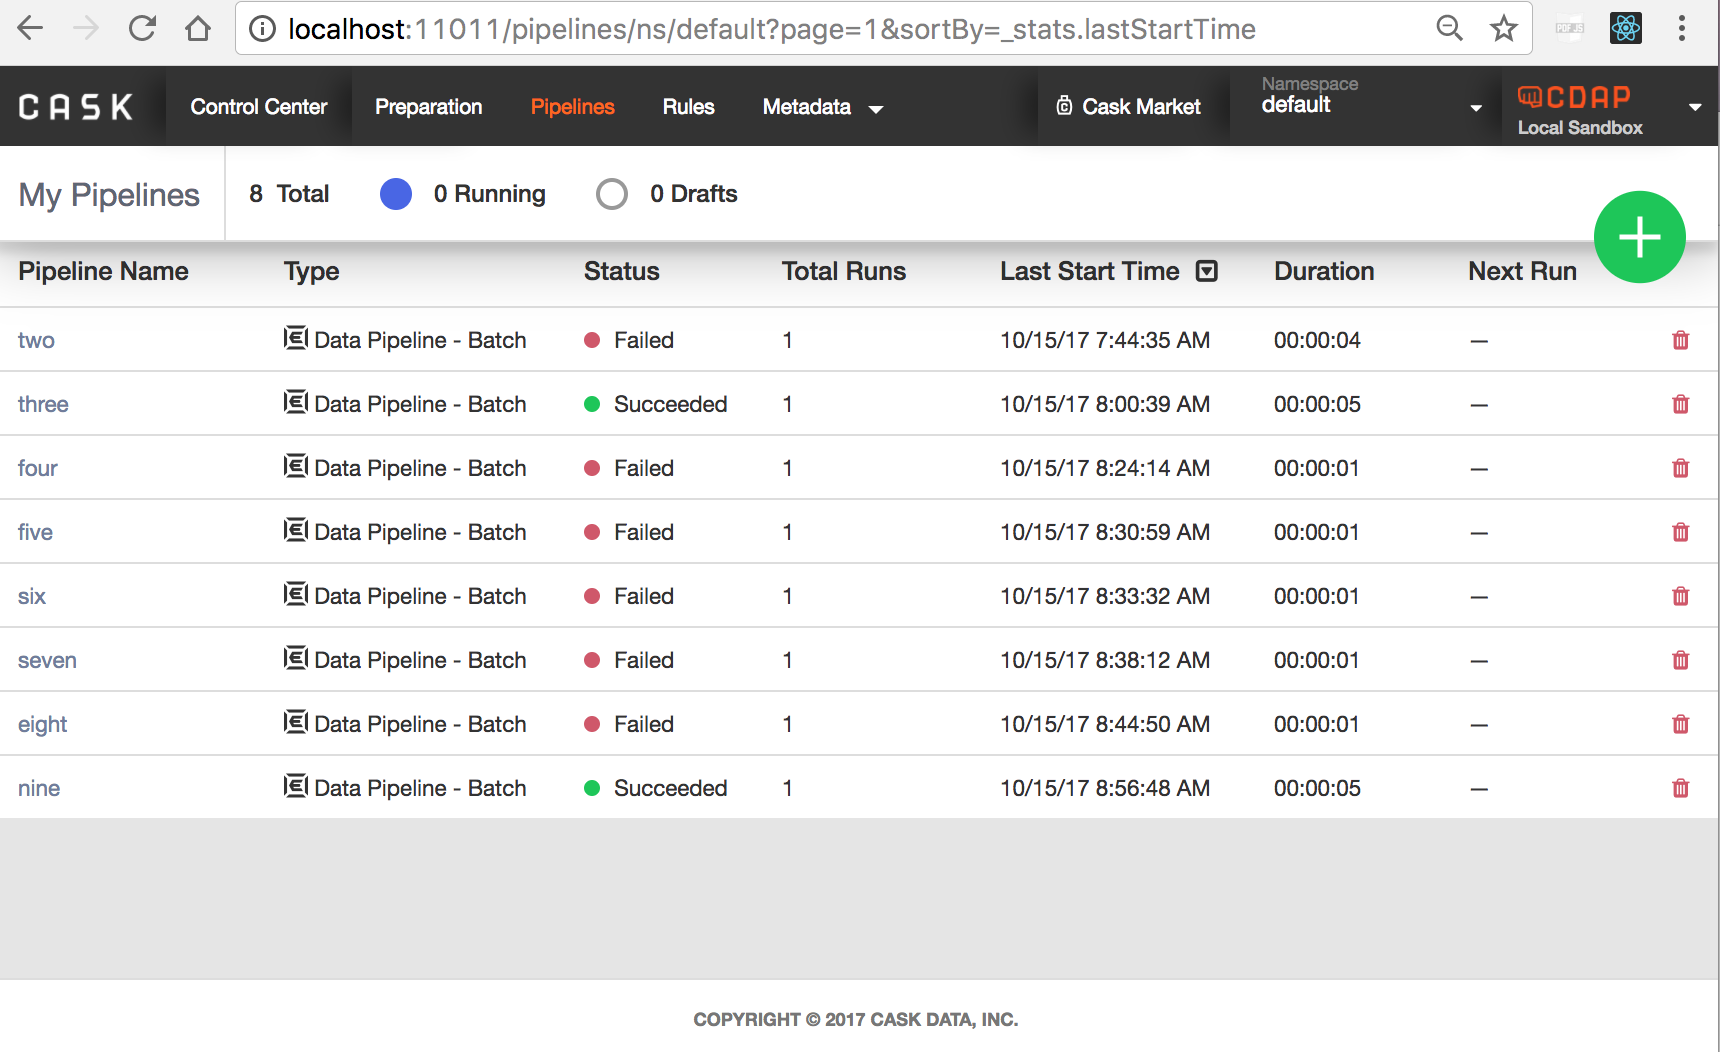
Task: Click the browser address bar URL
Action: tap(771, 29)
